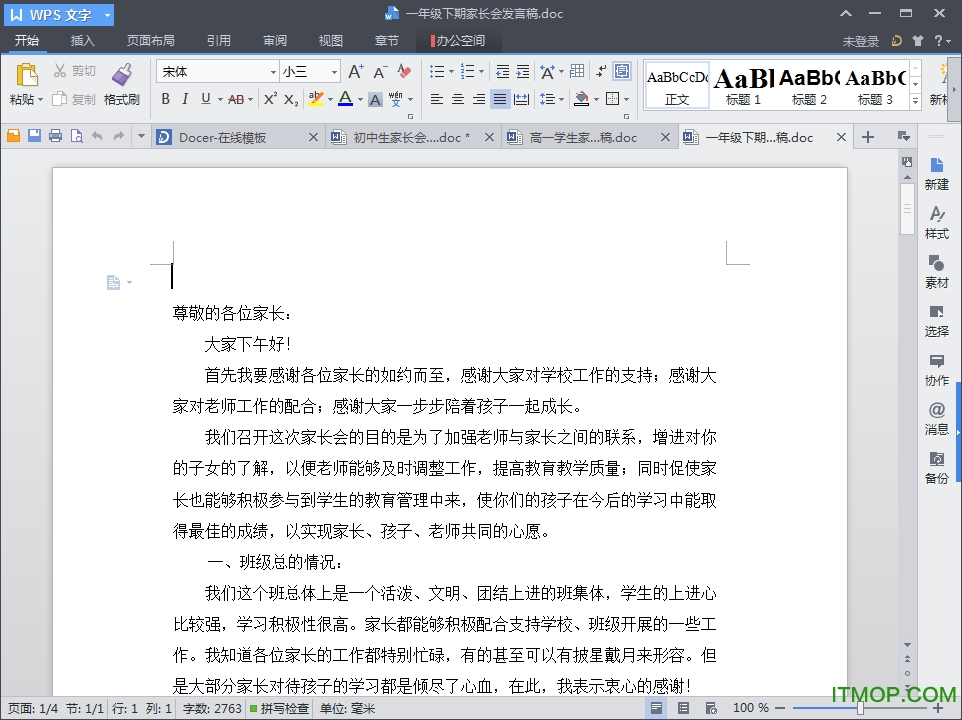This screenshot has height=720, width=962.
Task: Click the Save icon in quick access toolbar
Action: pos(34,136)
